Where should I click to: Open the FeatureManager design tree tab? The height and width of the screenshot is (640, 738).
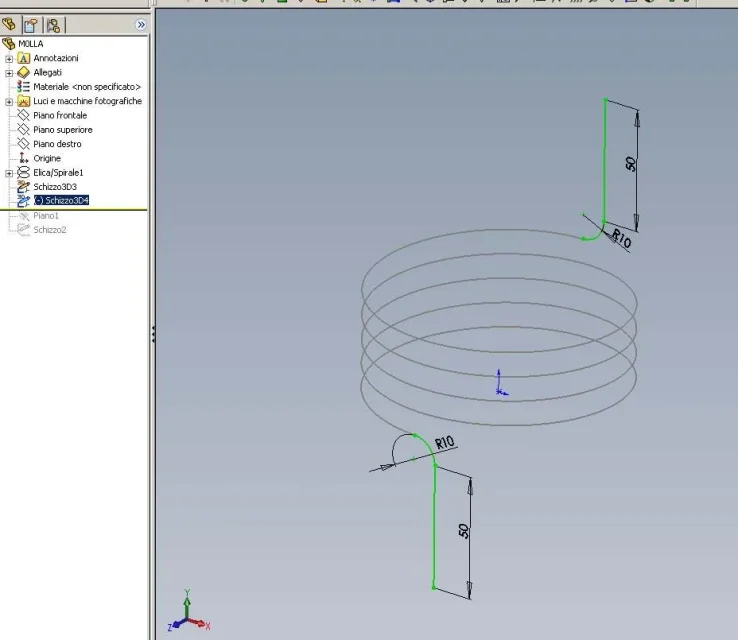point(9,24)
